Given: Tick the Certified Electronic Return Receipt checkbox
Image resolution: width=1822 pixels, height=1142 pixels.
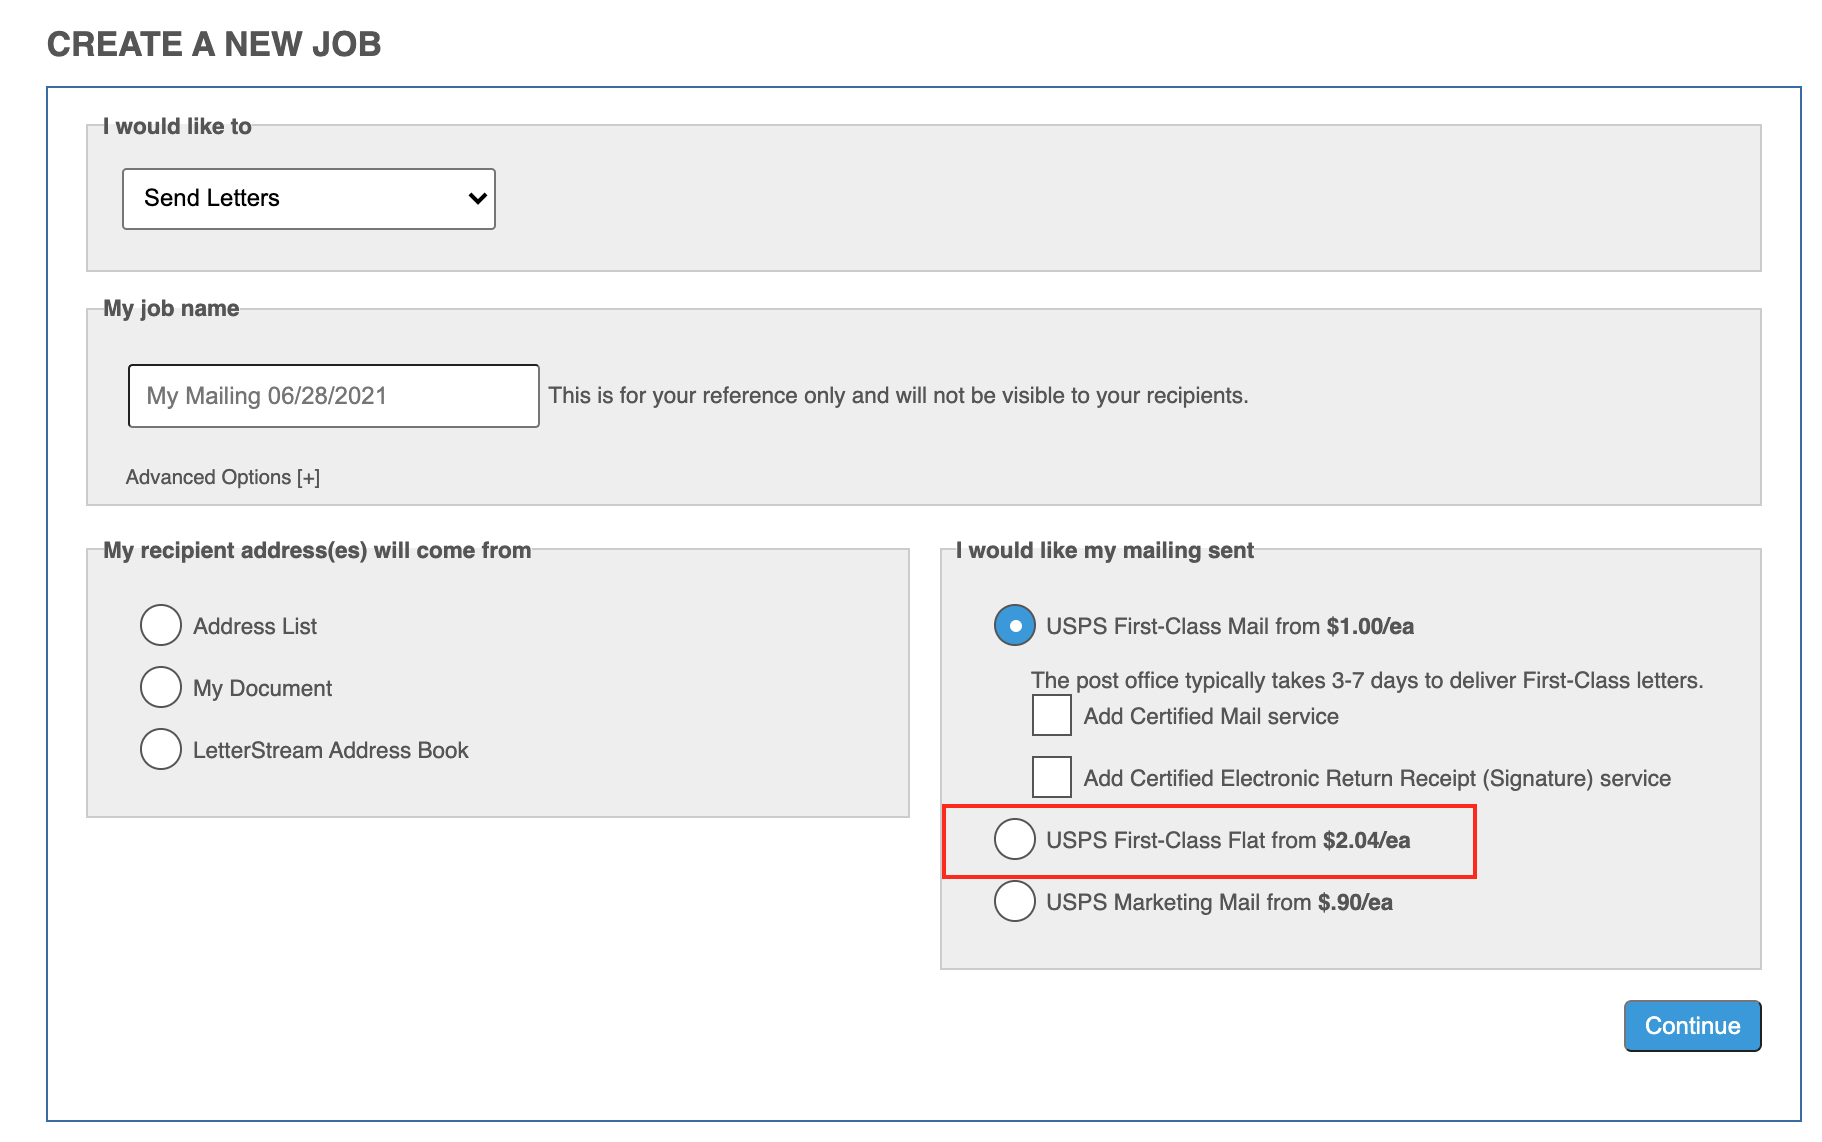Looking at the screenshot, I should [1052, 777].
